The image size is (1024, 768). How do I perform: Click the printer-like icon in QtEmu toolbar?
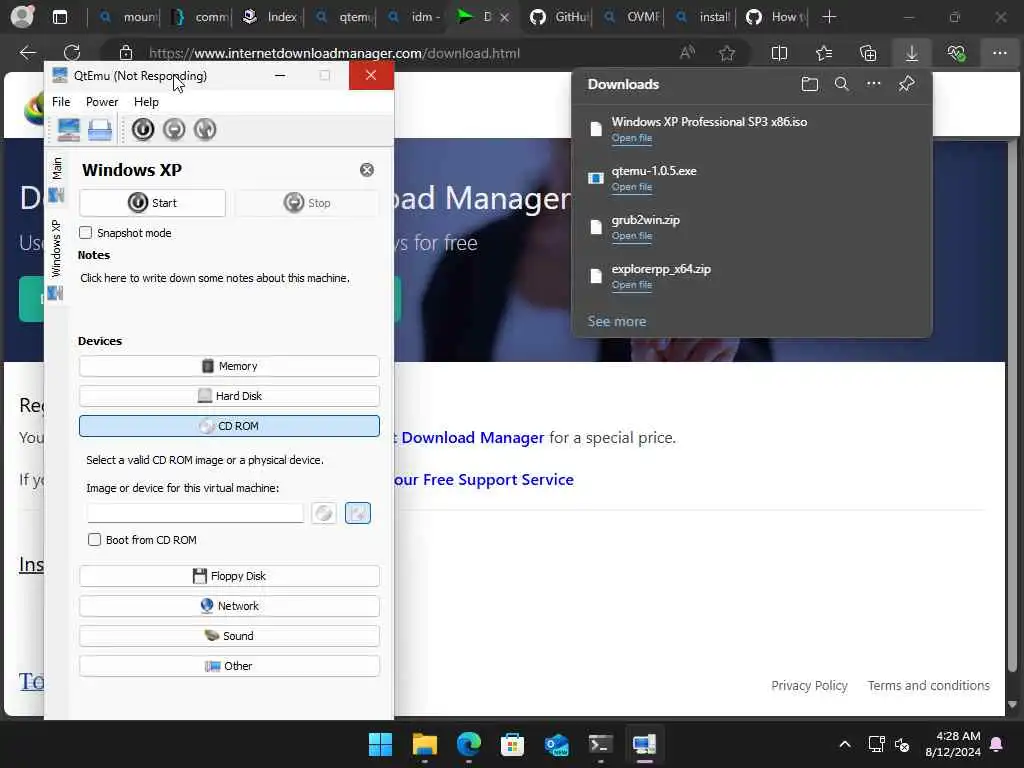[100, 129]
